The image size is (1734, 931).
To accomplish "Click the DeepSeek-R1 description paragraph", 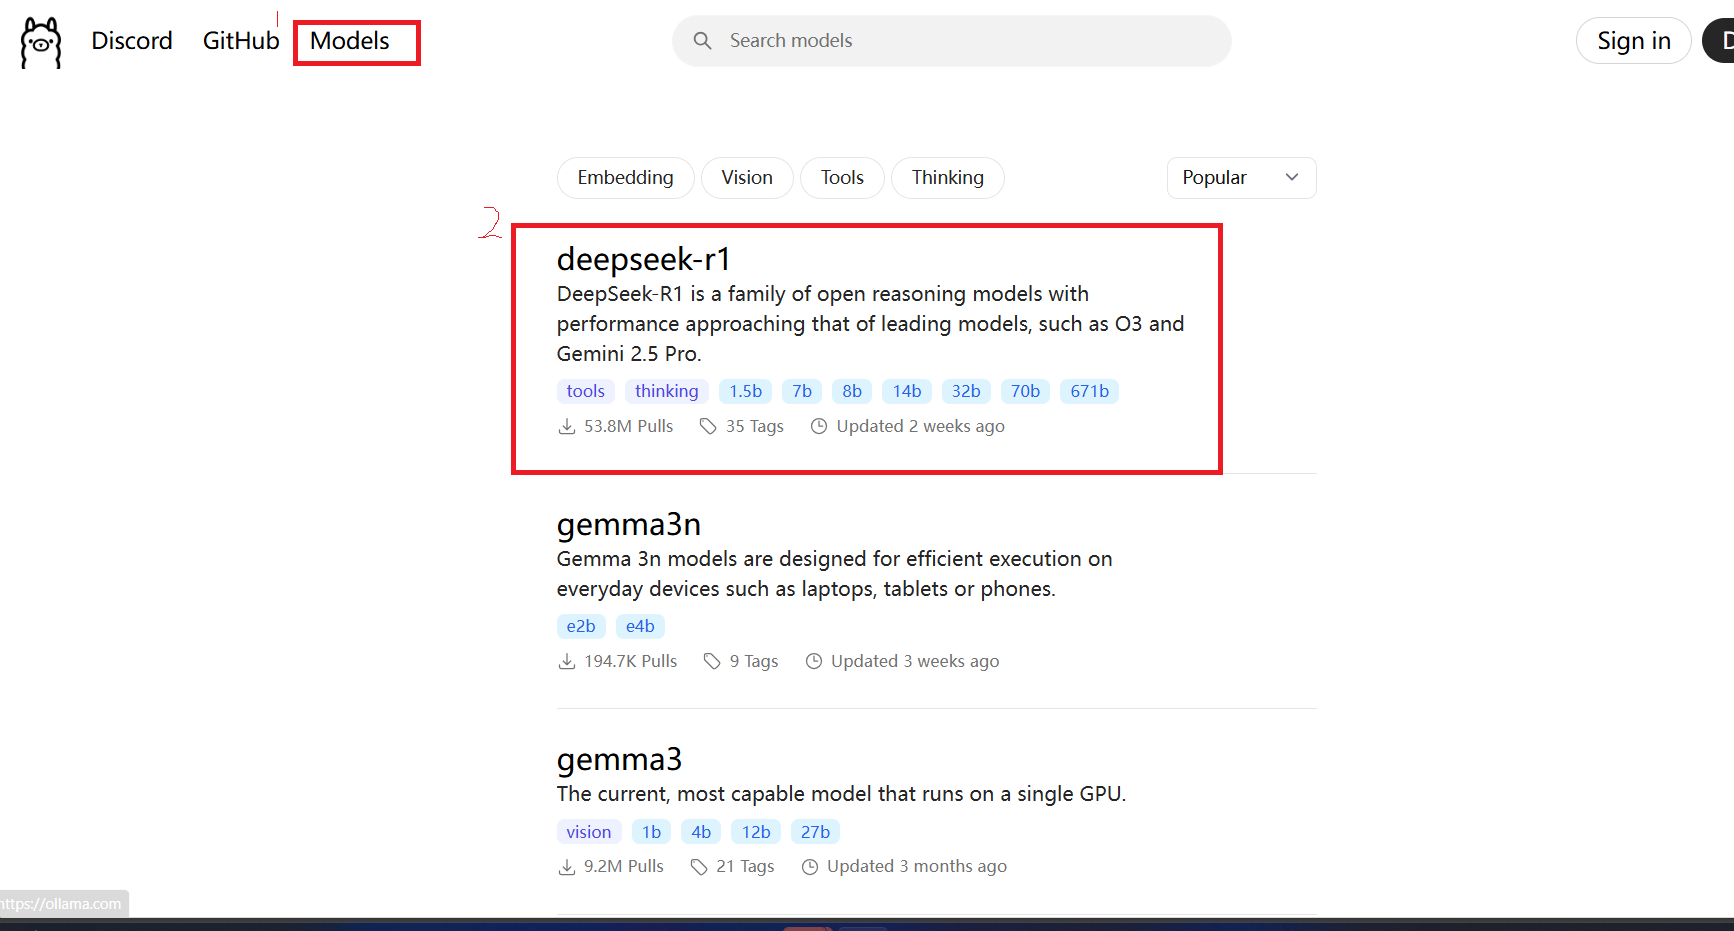I will tap(871, 324).
